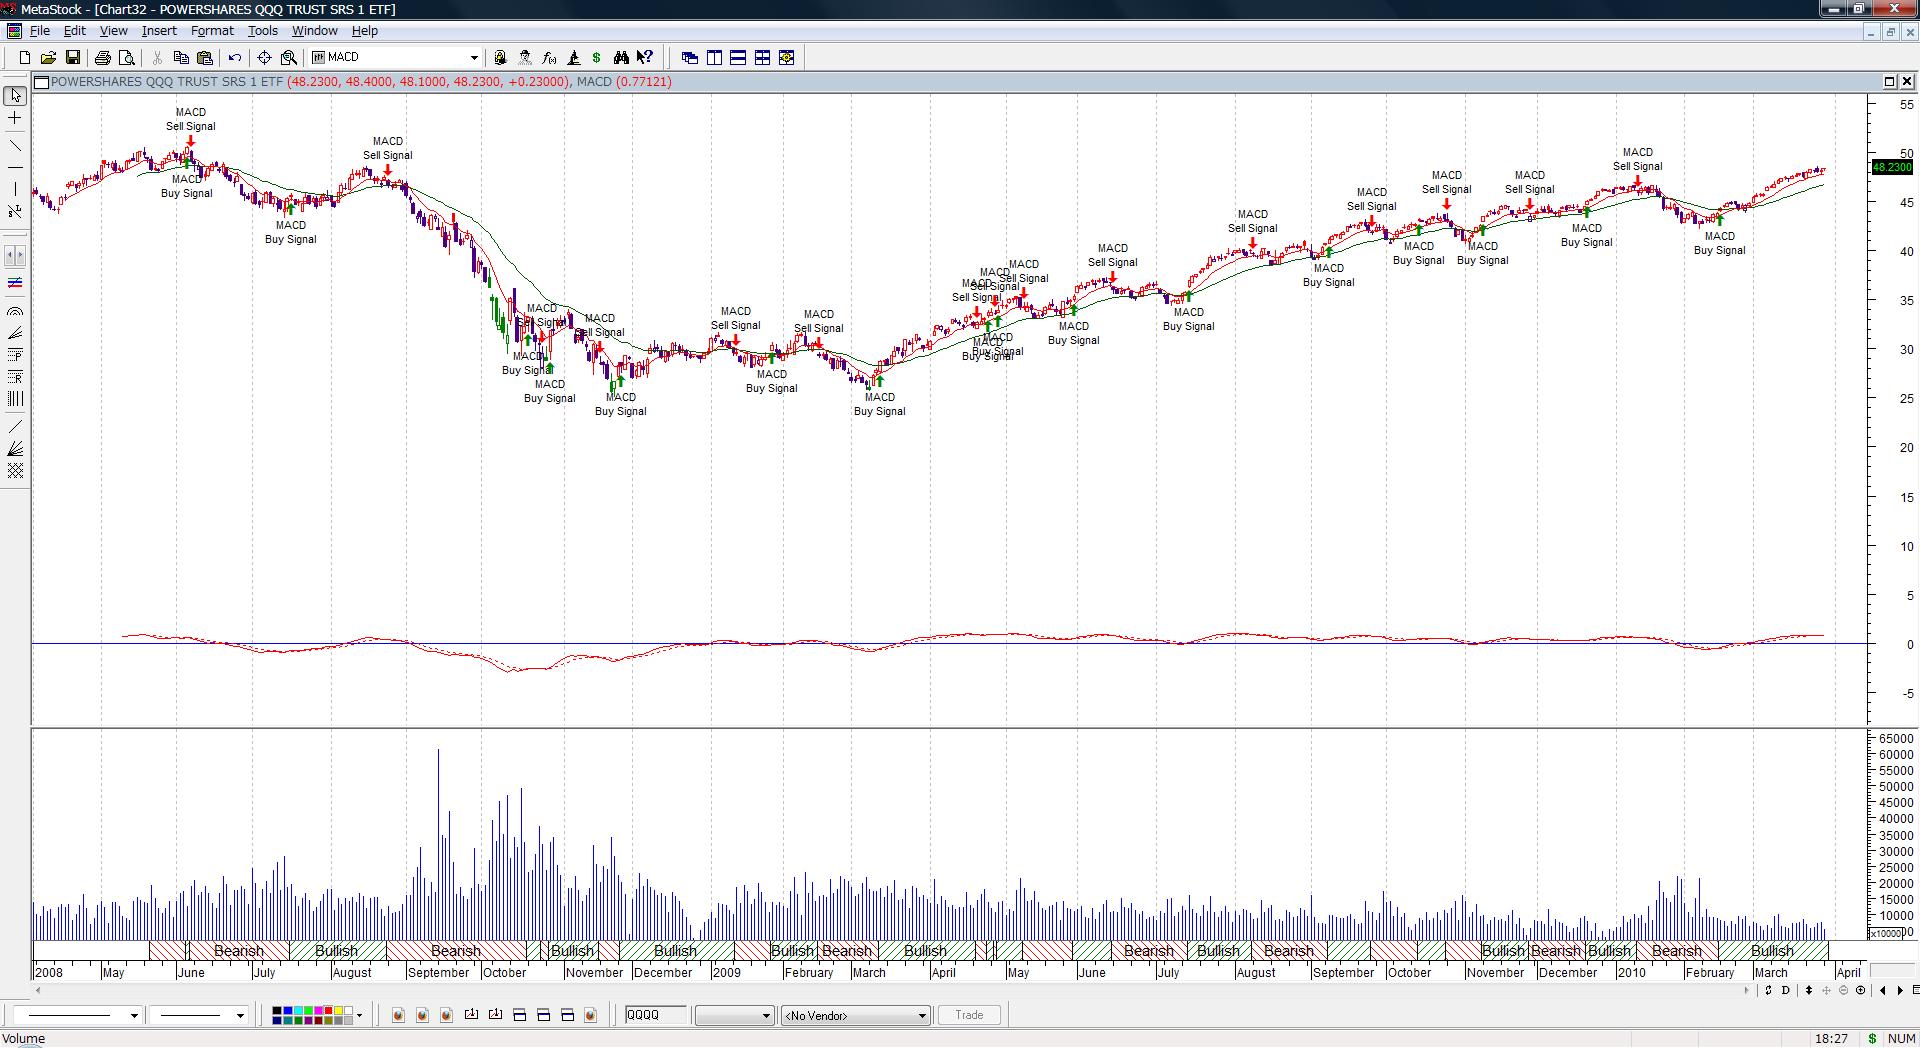Click the Fibonacci arcs tool
The width and height of the screenshot is (1920, 1048).
[15, 312]
